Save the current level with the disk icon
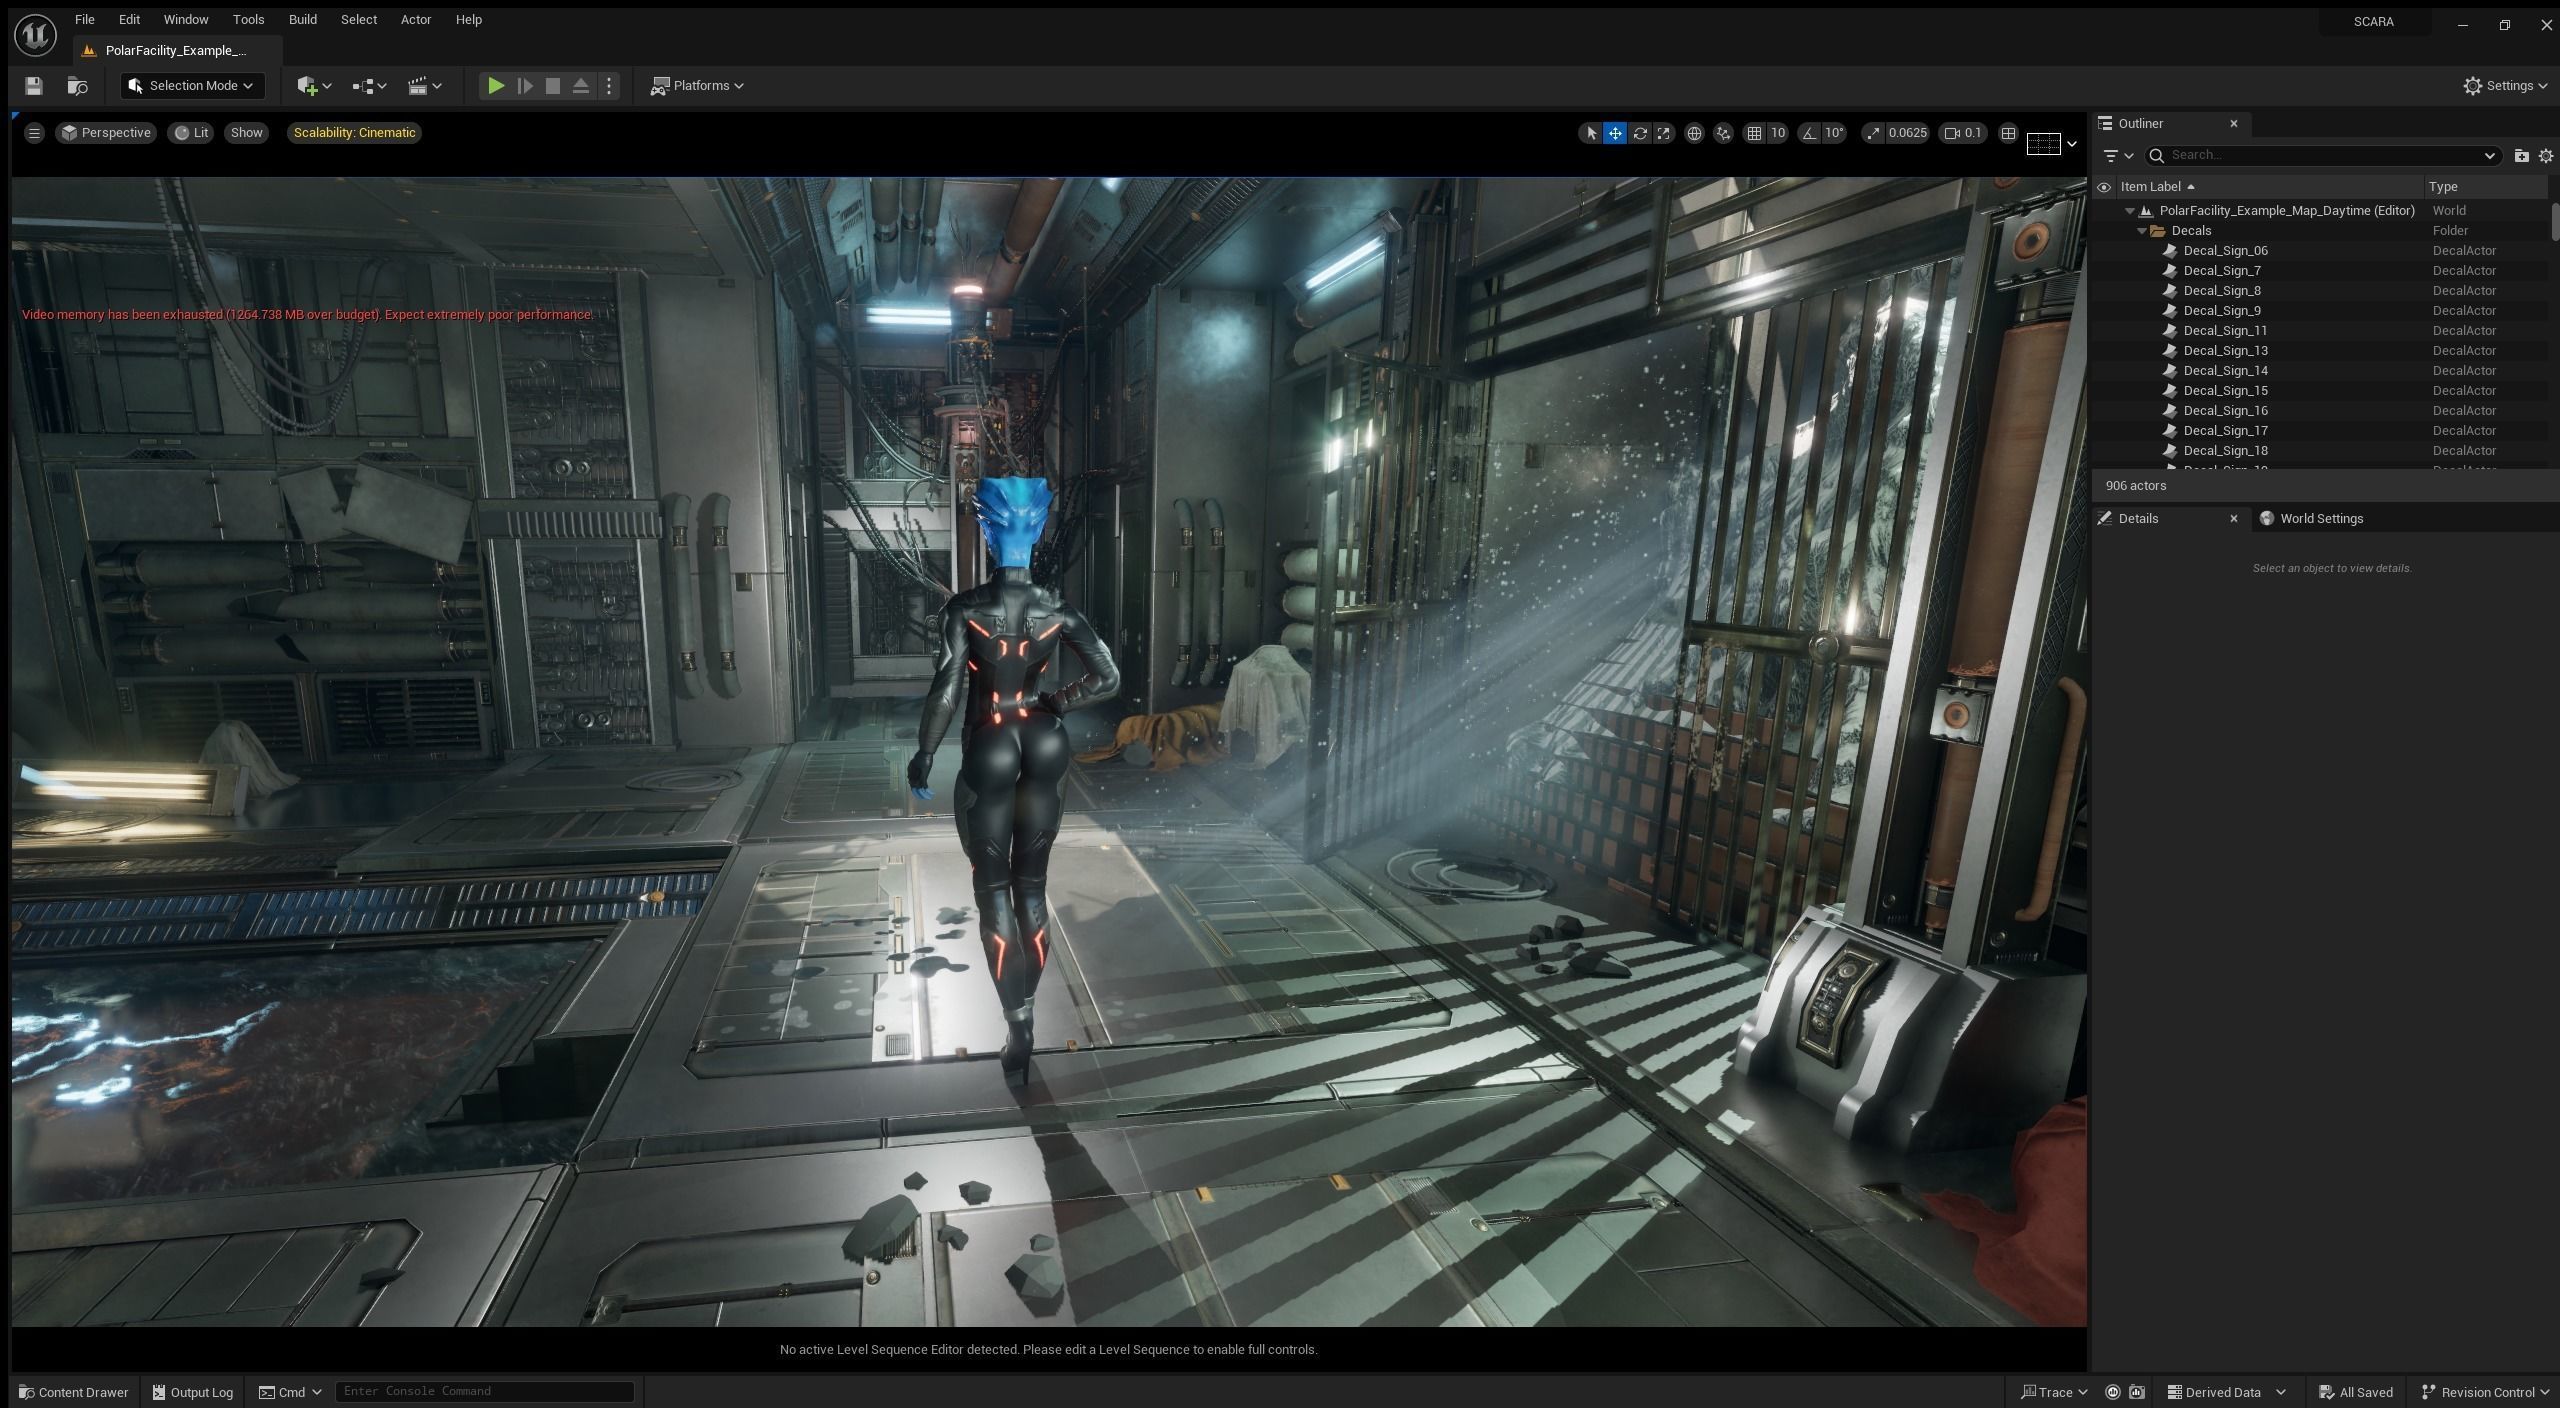2560x1408 pixels. (x=34, y=86)
